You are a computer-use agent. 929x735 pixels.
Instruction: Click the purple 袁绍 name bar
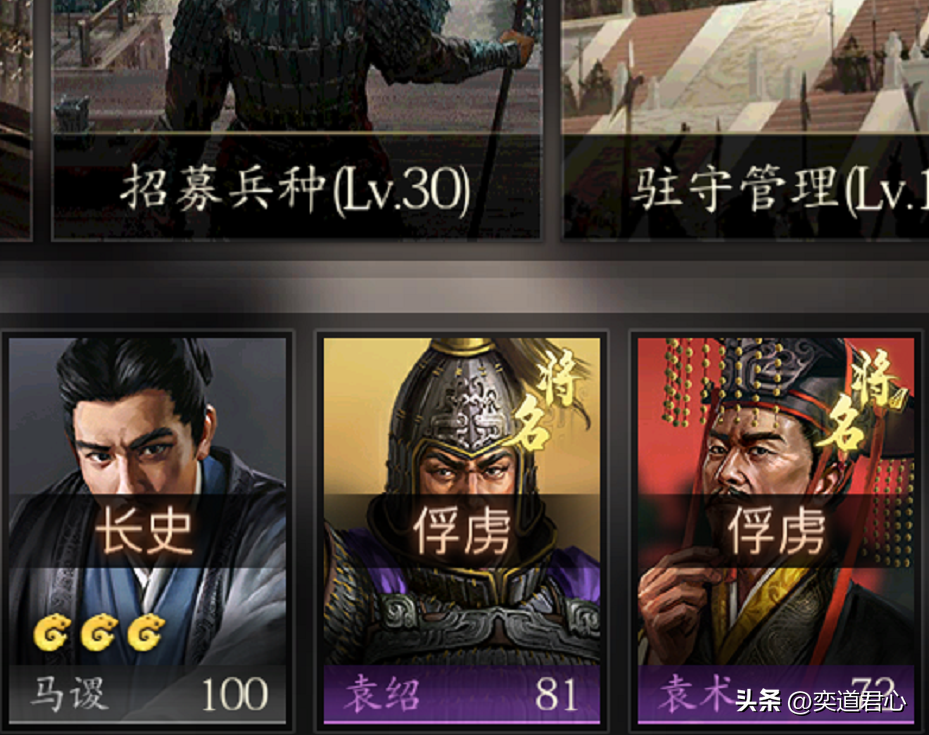click(462, 694)
